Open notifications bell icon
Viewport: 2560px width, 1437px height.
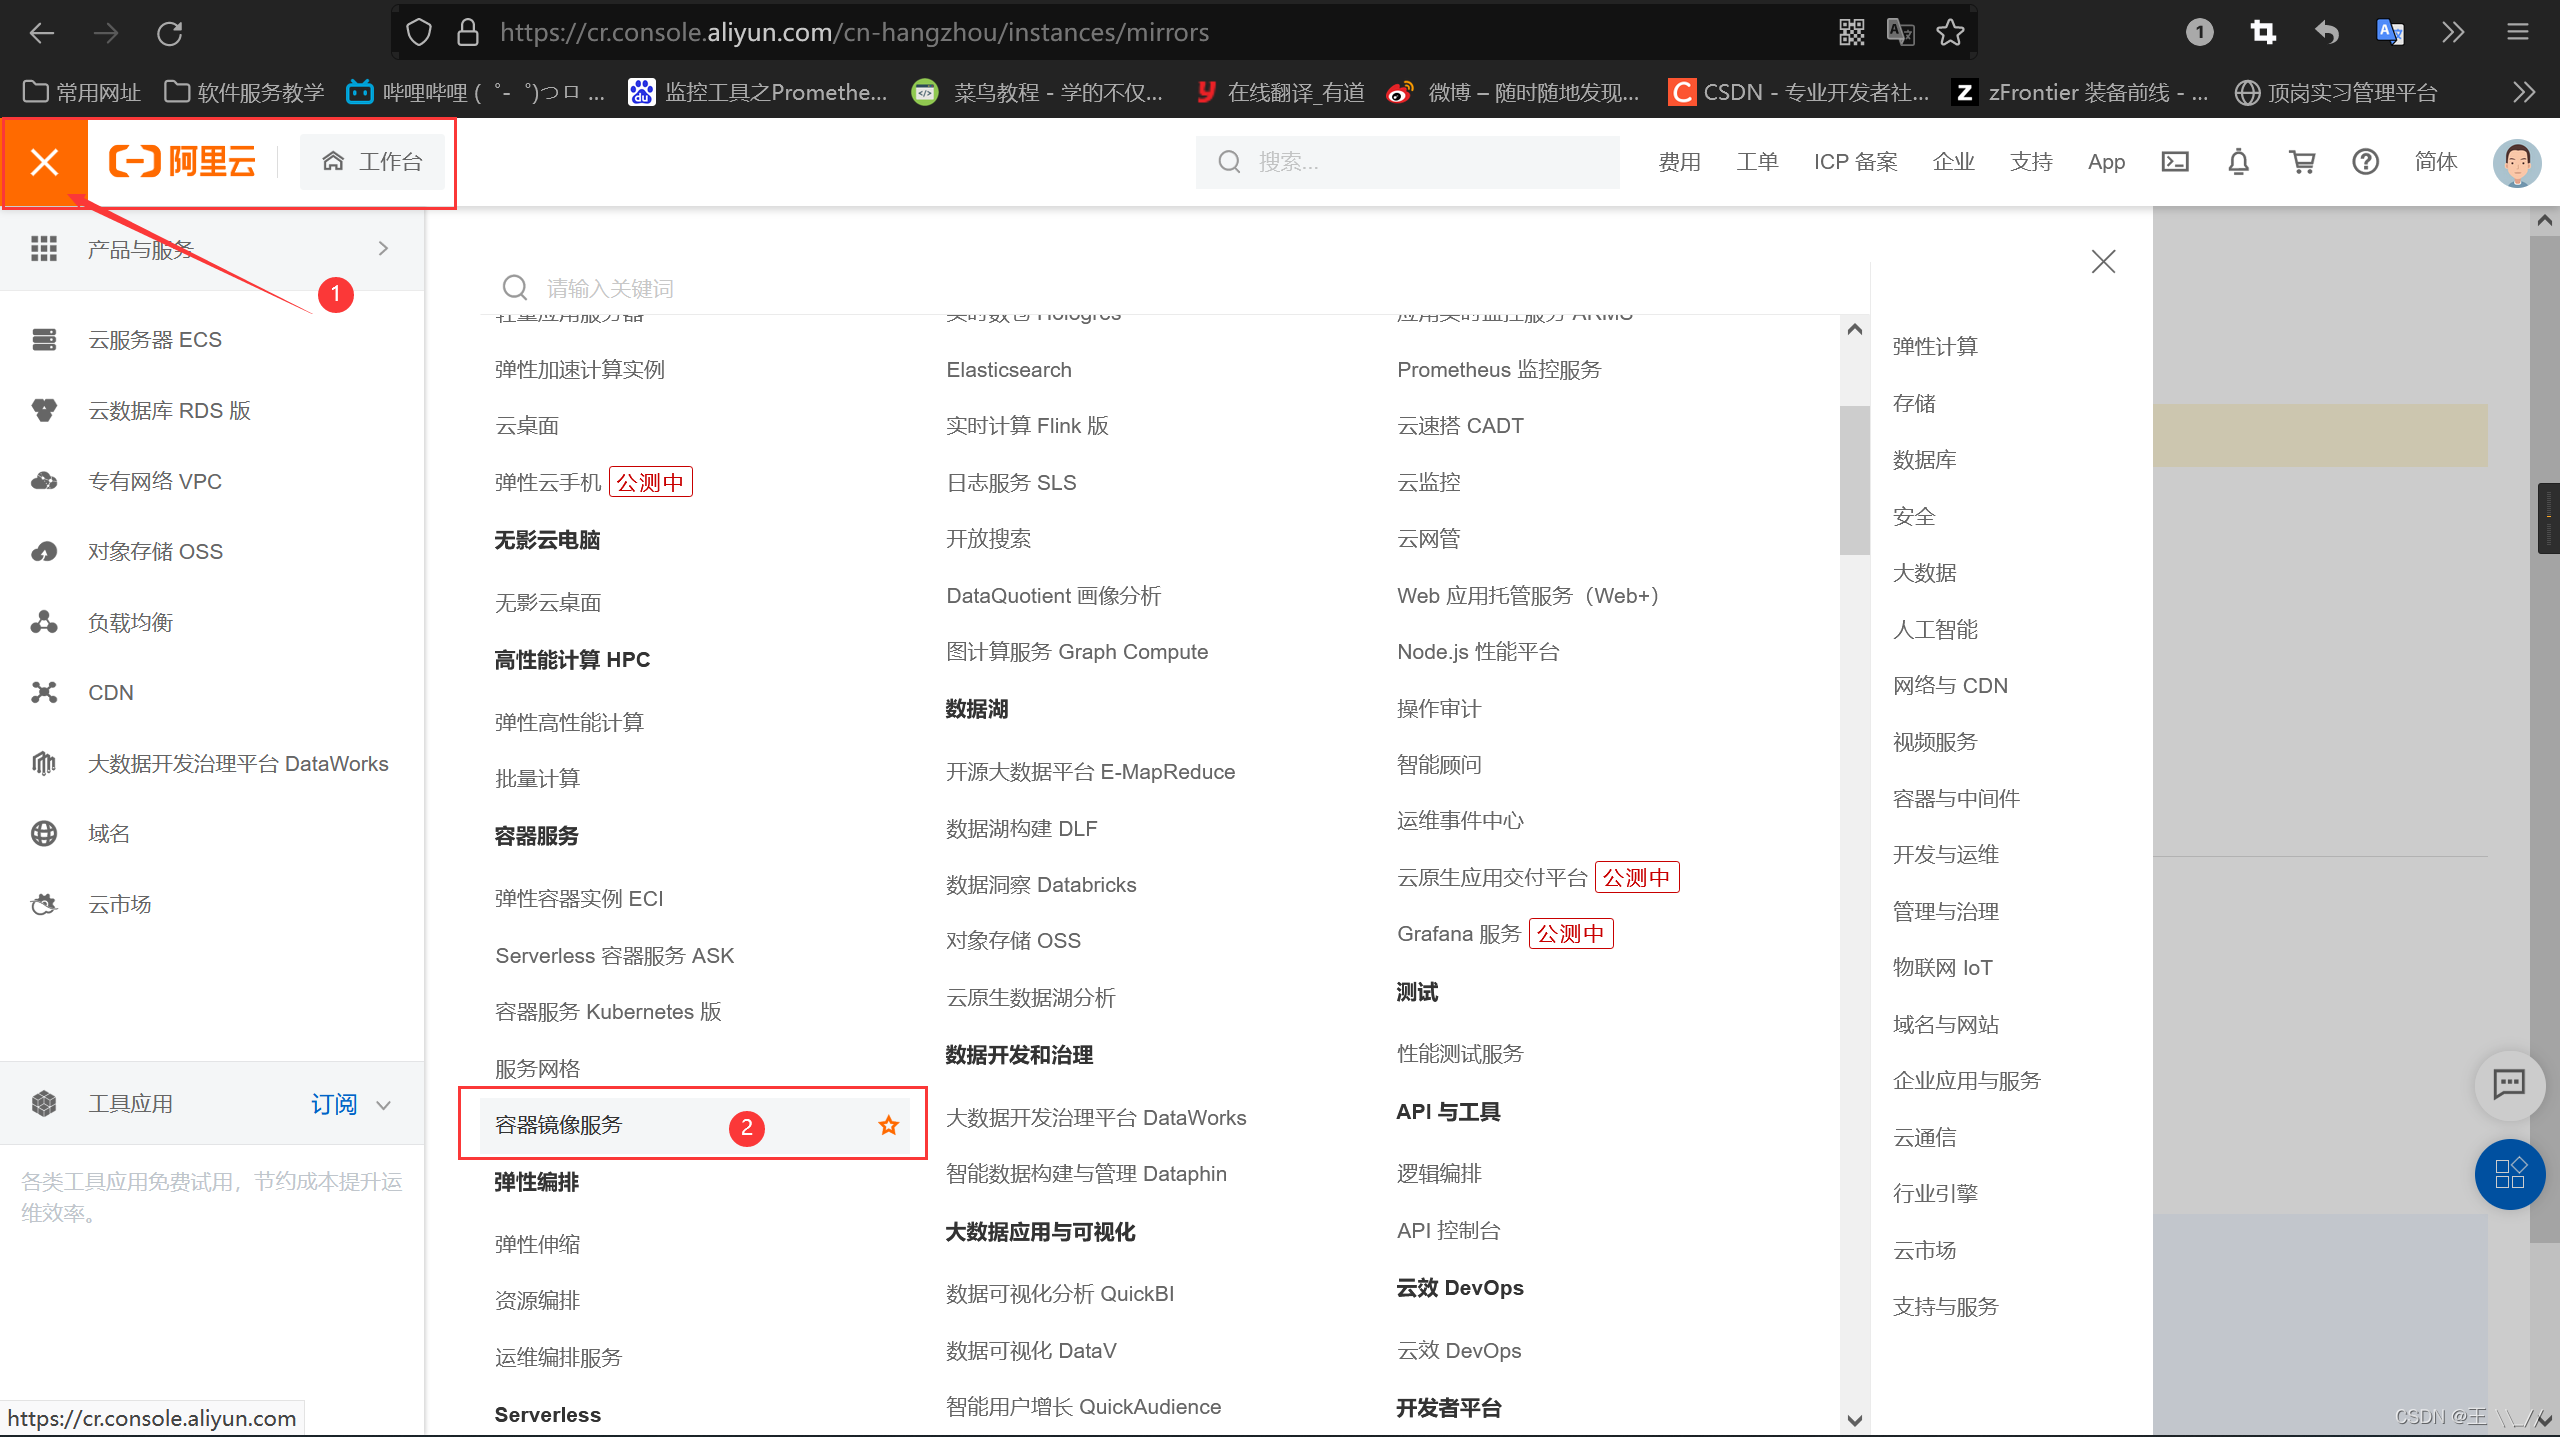(2239, 162)
